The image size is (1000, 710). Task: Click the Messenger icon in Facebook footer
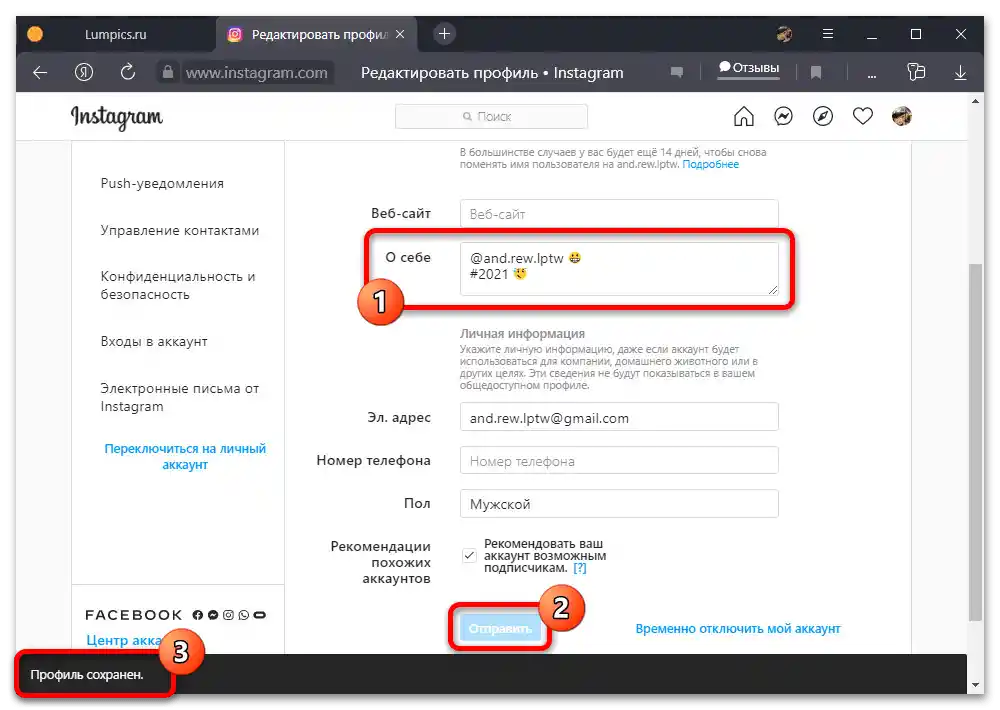[x=213, y=615]
